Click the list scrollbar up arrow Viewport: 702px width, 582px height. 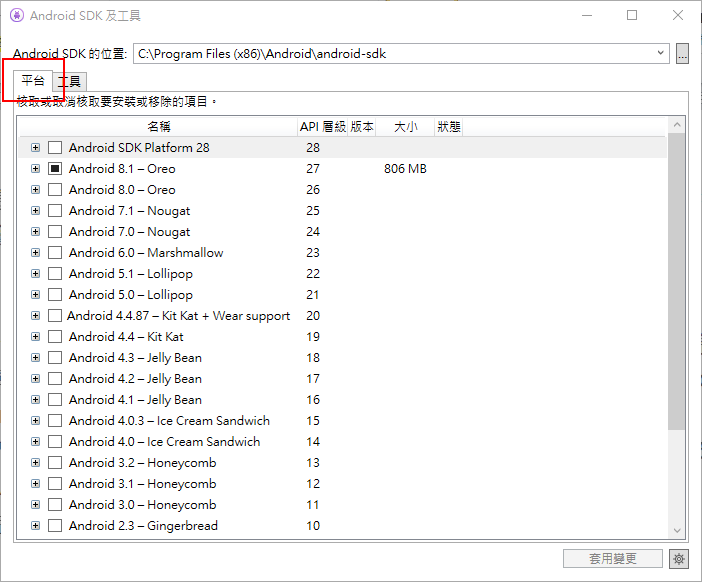point(677,124)
